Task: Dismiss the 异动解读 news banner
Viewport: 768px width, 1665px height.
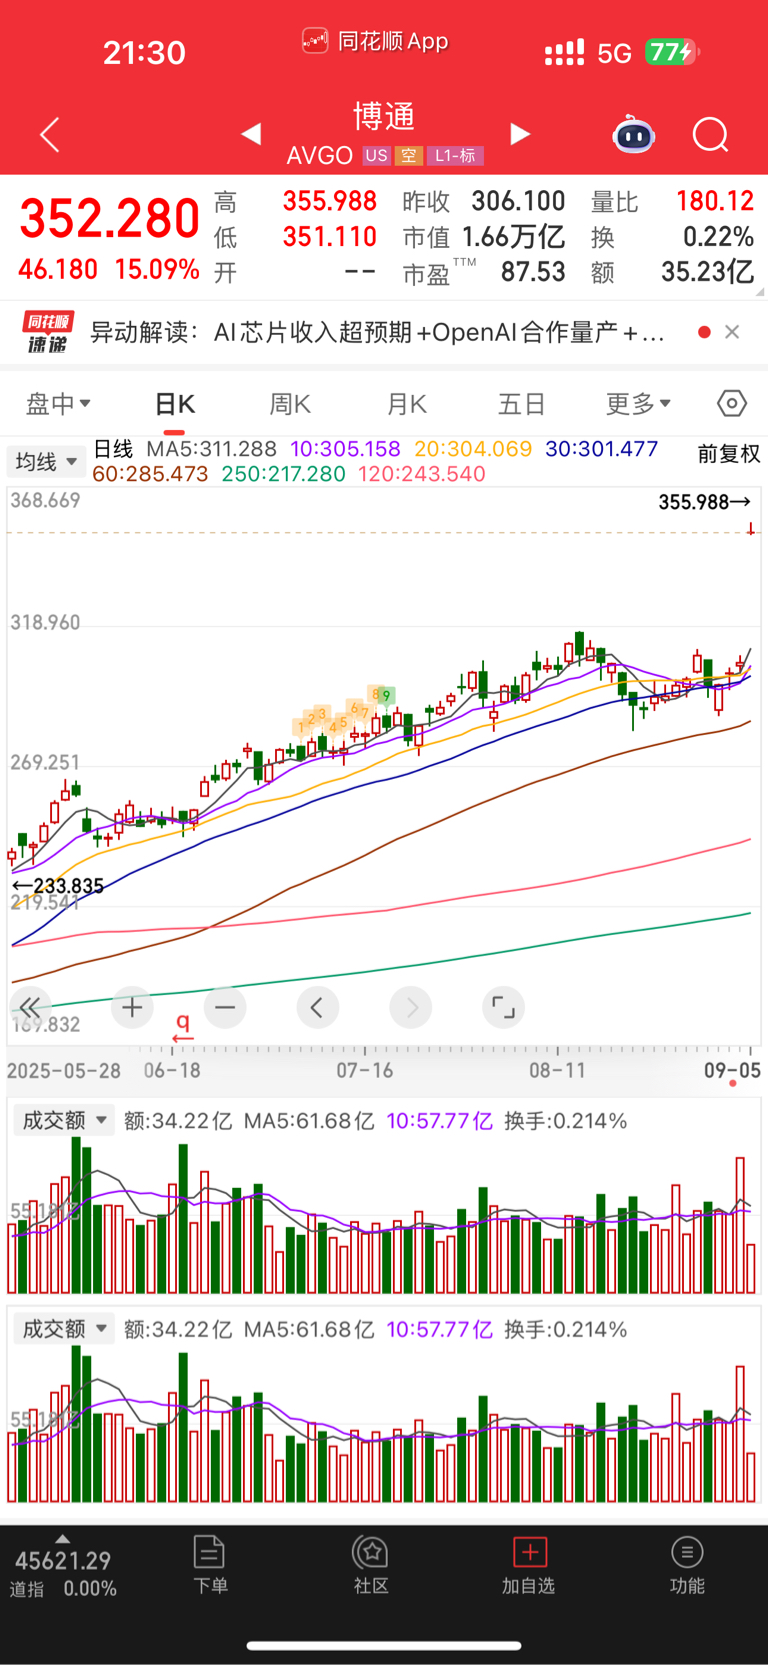Action: 732,332
